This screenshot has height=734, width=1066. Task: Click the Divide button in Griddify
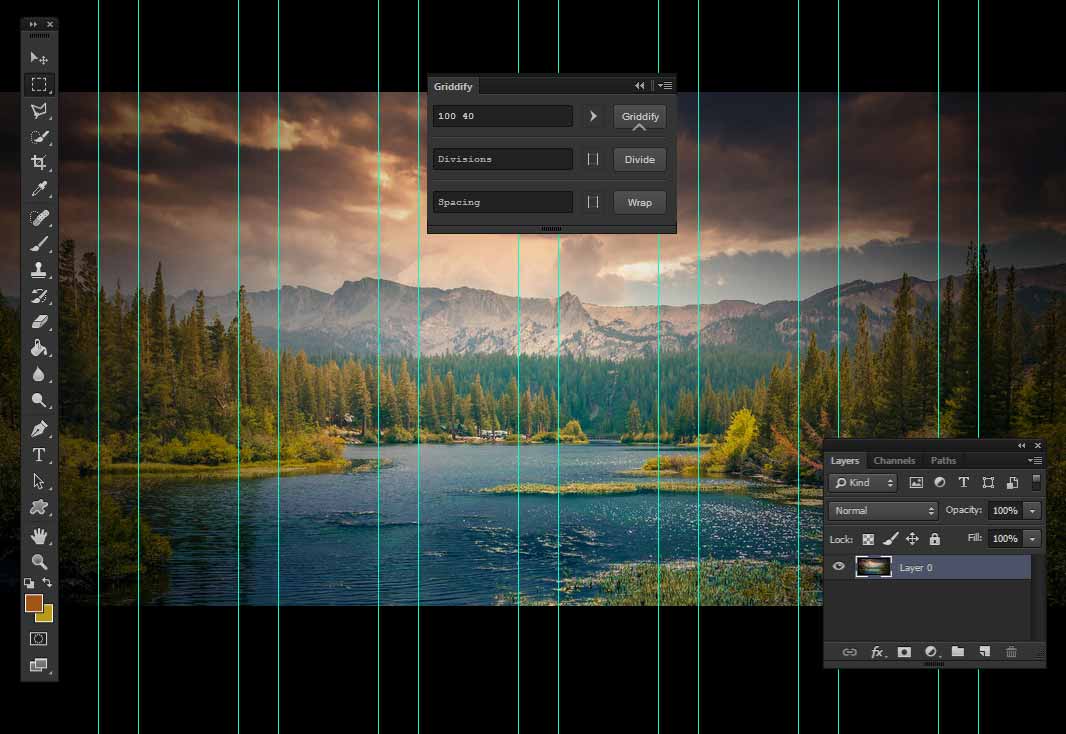tap(639, 159)
